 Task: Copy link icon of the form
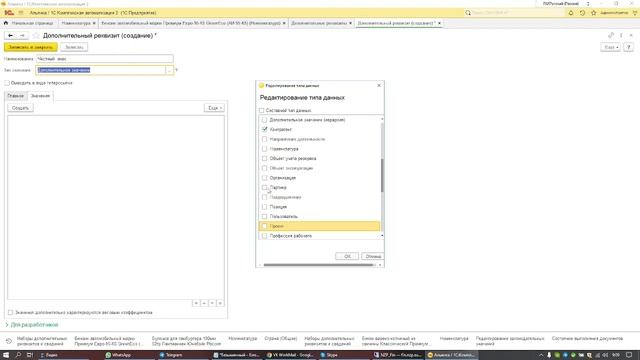tap(611, 36)
